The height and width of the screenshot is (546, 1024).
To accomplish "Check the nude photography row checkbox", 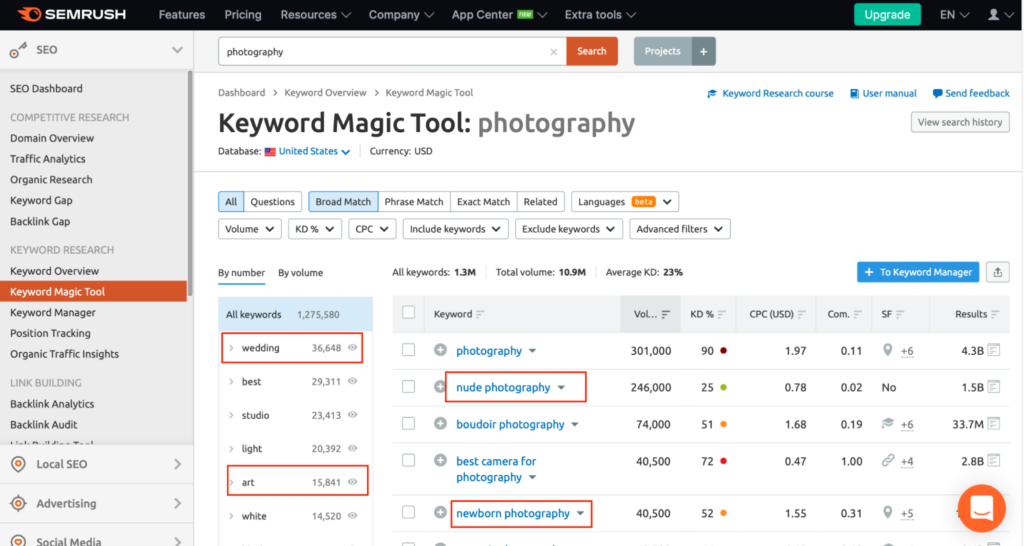I will [x=409, y=387].
